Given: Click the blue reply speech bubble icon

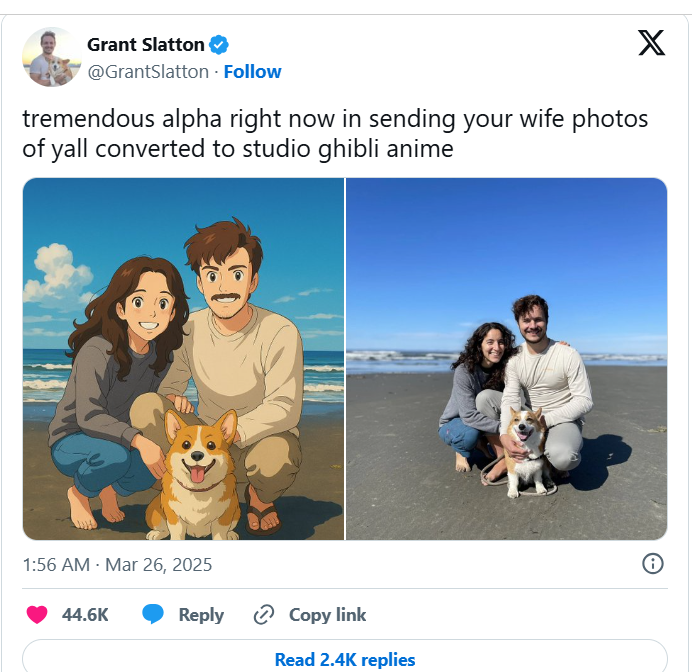Looking at the screenshot, I should point(153,614).
